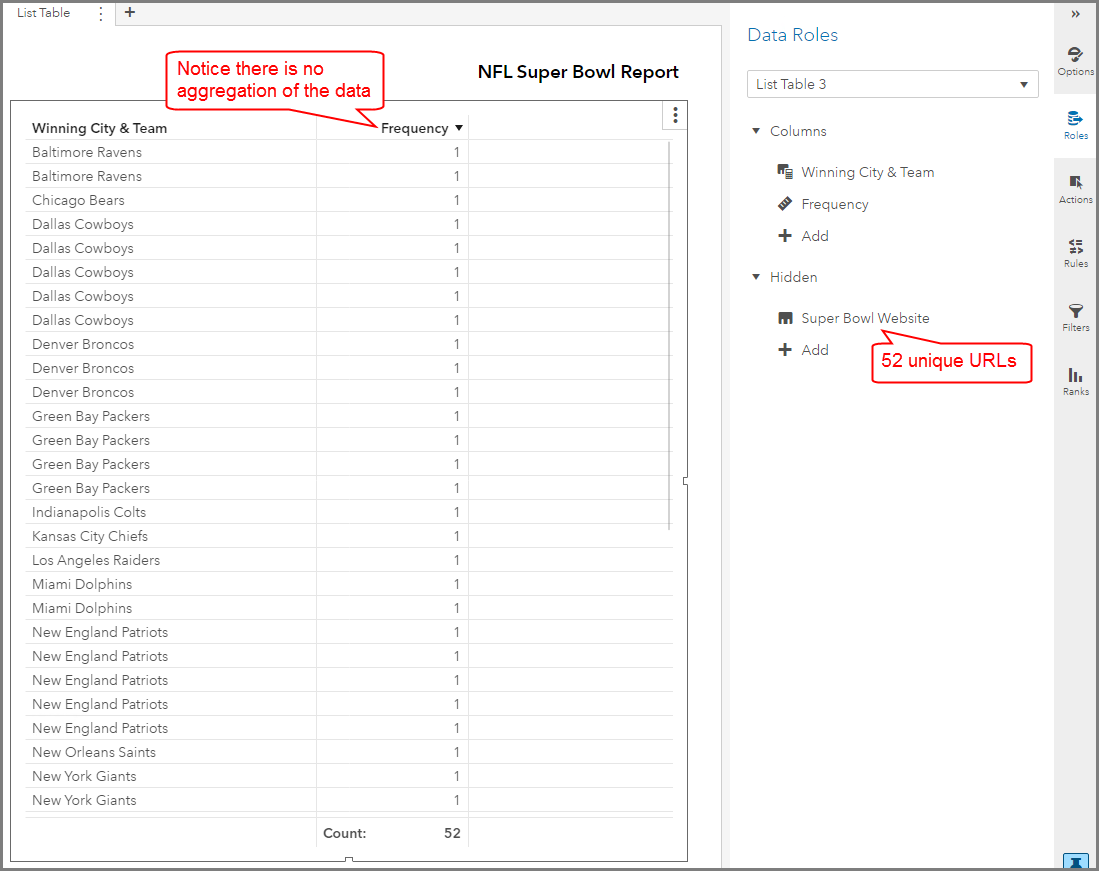Open the Filters pane icon
Image resolution: width=1099 pixels, height=871 pixels.
(x=1075, y=317)
